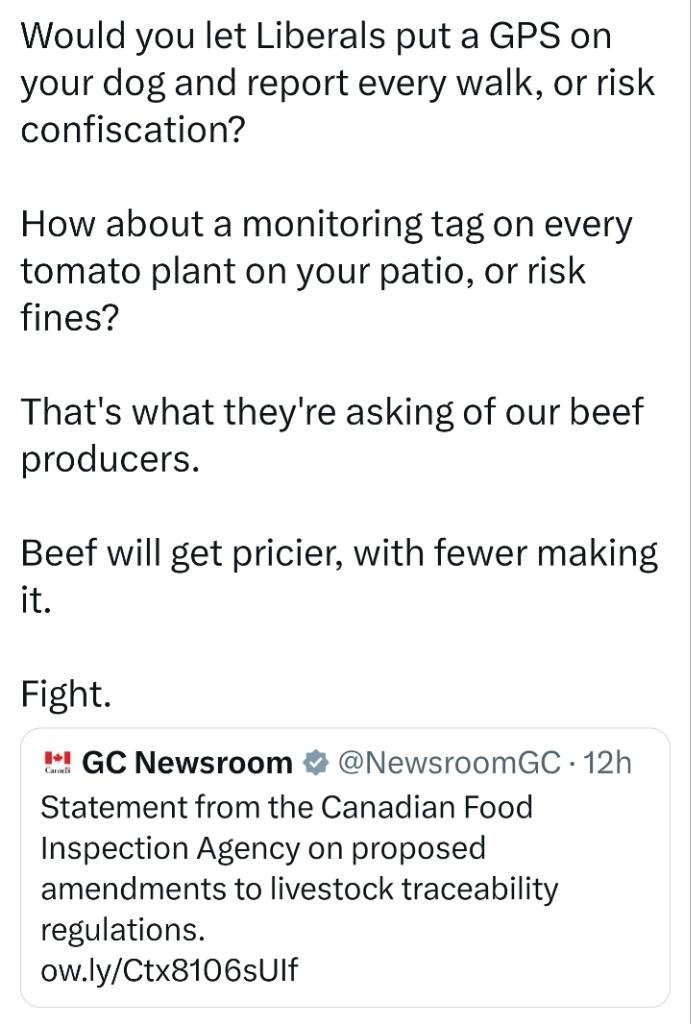The image size is (691, 1024).
Task: Open the ow.ly/Ctx8106sUIf link
Action: pyautogui.click(x=169, y=970)
